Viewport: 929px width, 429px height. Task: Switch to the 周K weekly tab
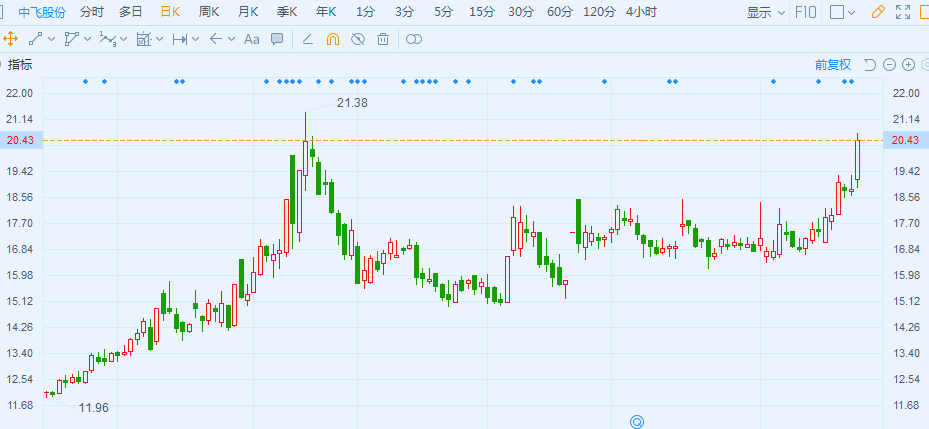pos(209,12)
